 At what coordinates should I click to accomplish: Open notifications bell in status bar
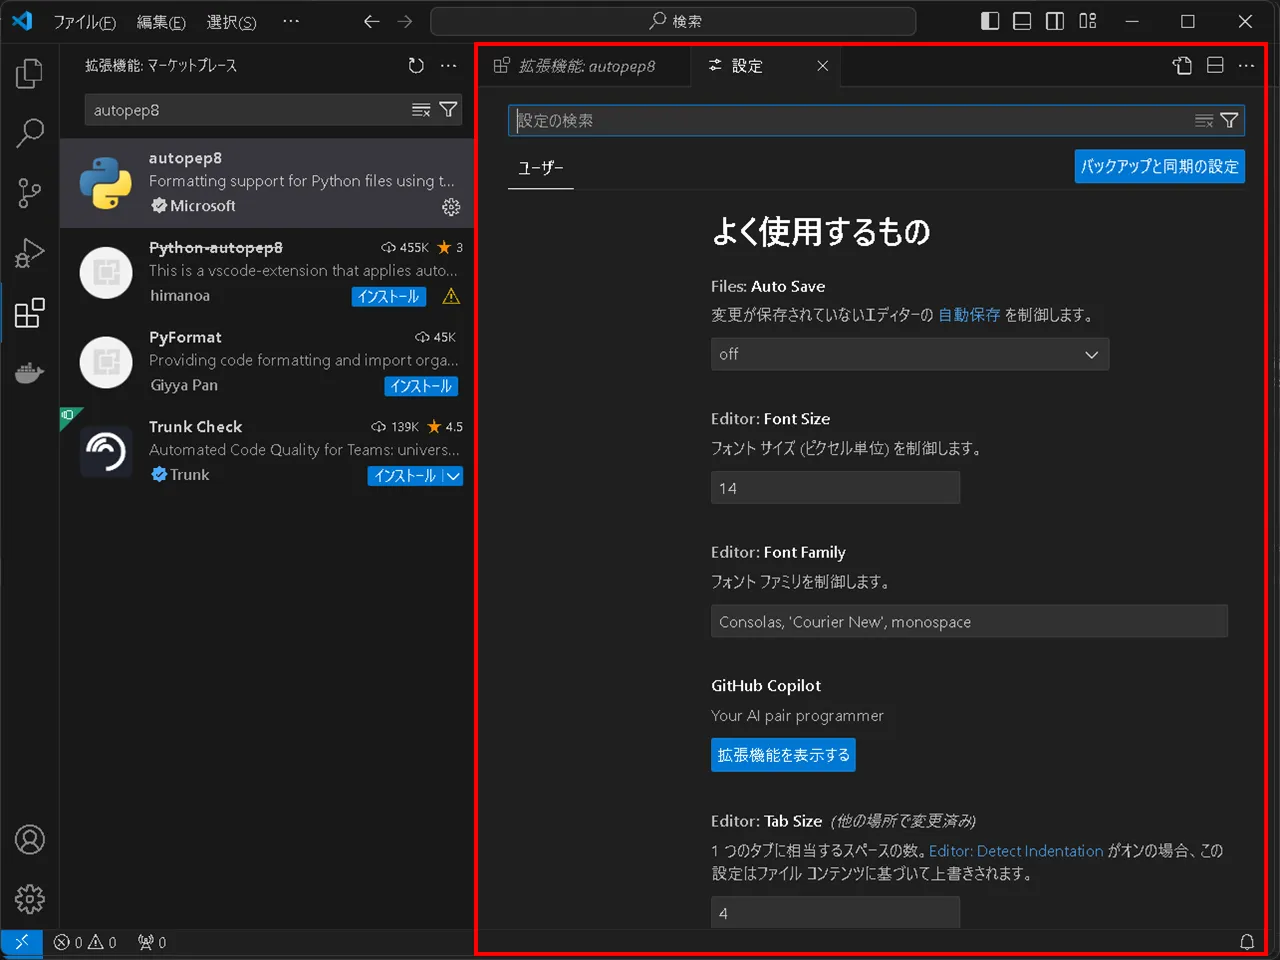tap(1247, 942)
